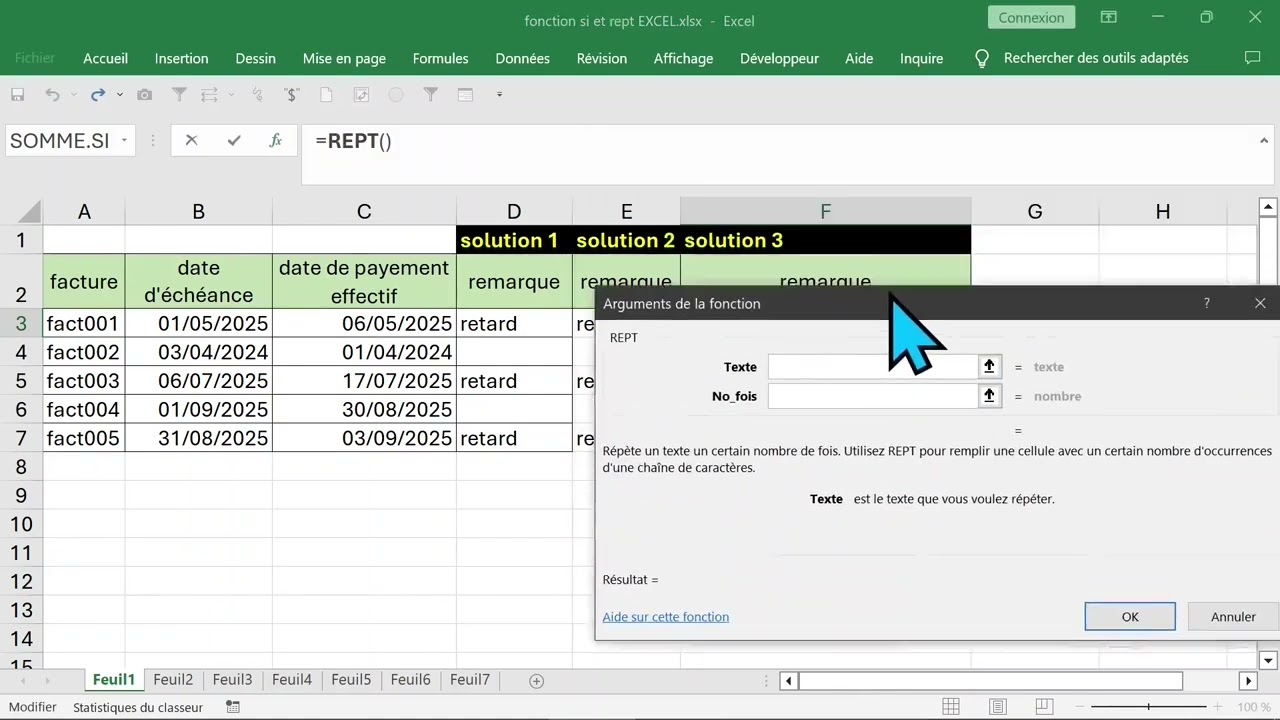Select column C header

pyautogui.click(x=364, y=211)
